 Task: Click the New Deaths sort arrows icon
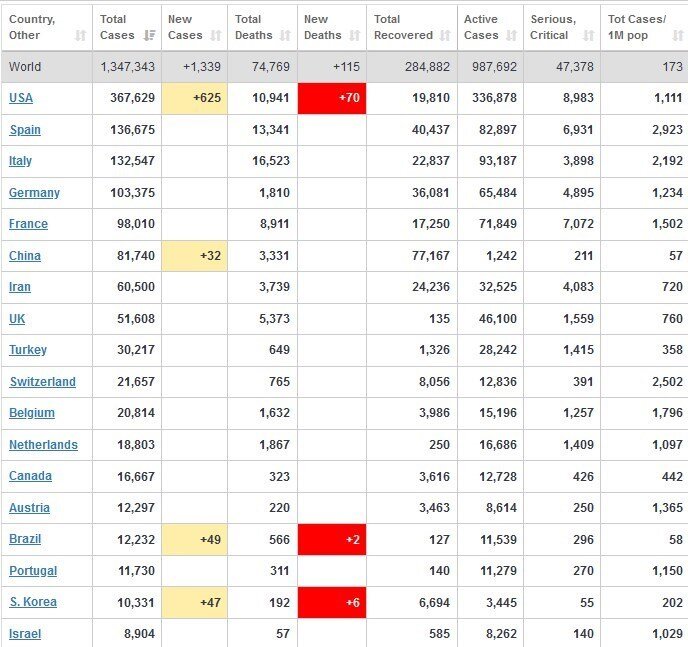pos(354,35)
